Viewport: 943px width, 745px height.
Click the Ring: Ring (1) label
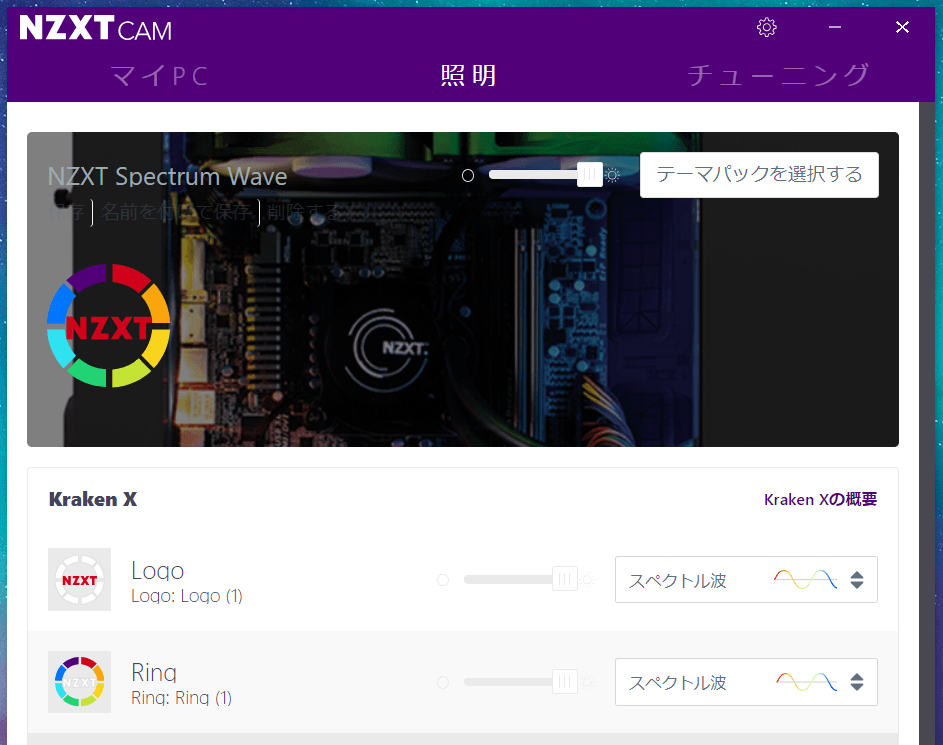click(x=182, y=698)
